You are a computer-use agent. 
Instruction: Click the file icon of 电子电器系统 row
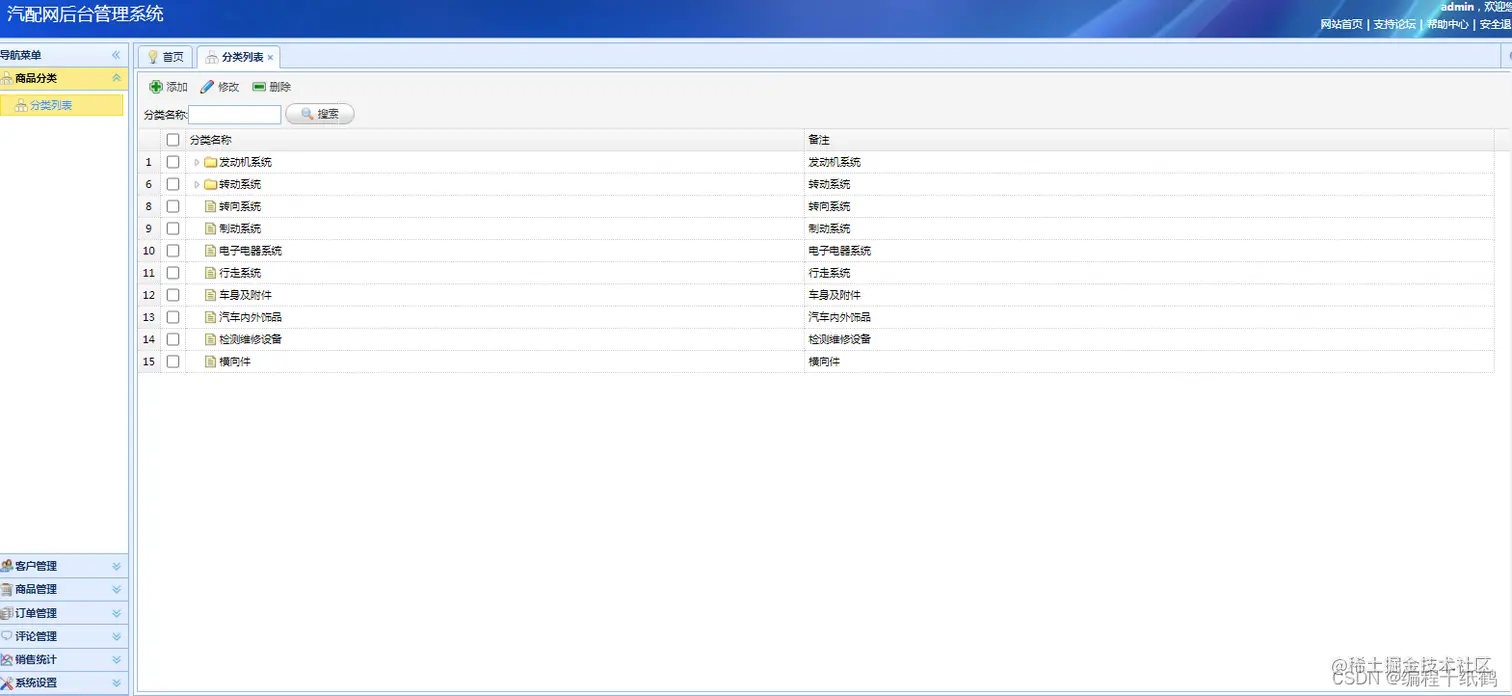coord(210,250)
